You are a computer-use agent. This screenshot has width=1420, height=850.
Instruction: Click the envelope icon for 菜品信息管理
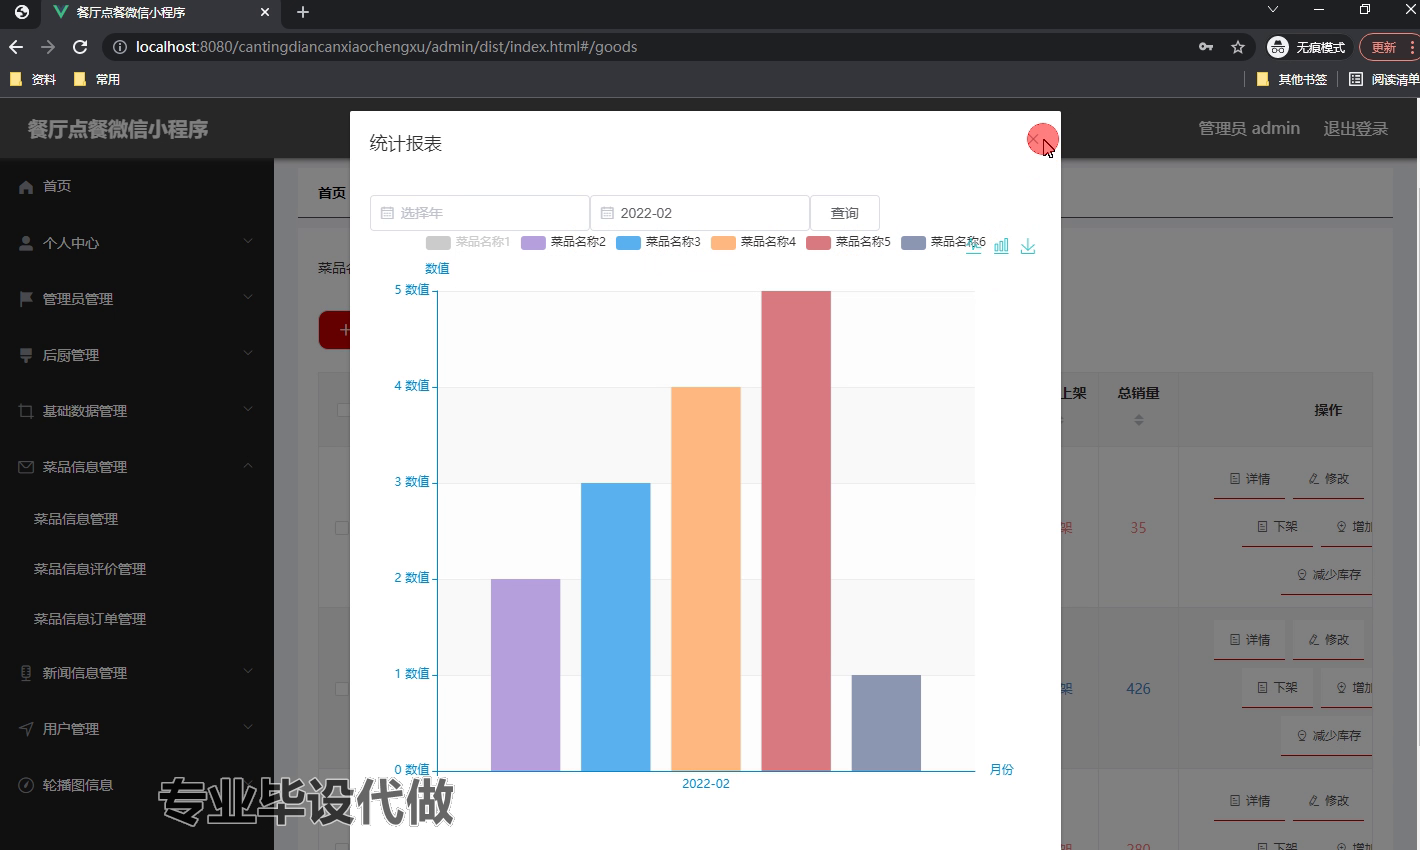point(26,467)
